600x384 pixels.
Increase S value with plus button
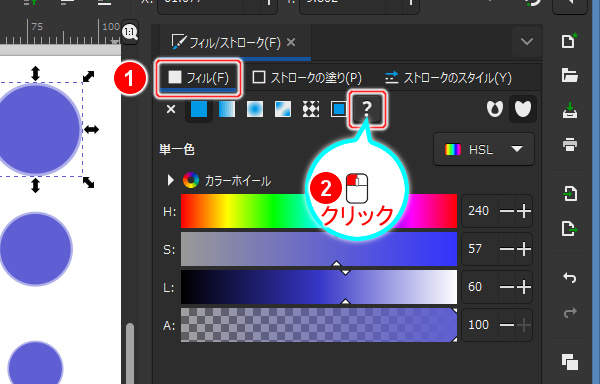pos(524,249)
